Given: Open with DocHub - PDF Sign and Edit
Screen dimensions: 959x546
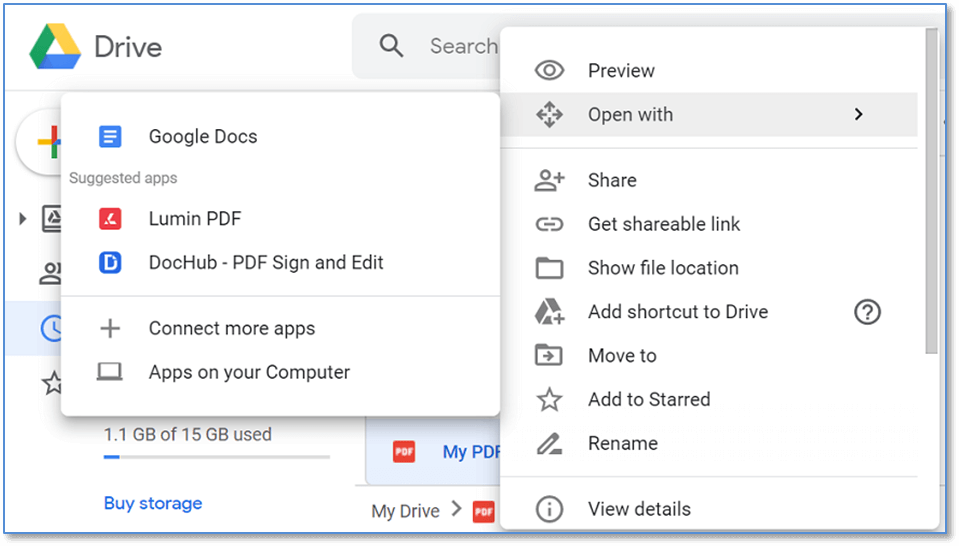Looking at the screenshot, I should click(x=280, y=262).
